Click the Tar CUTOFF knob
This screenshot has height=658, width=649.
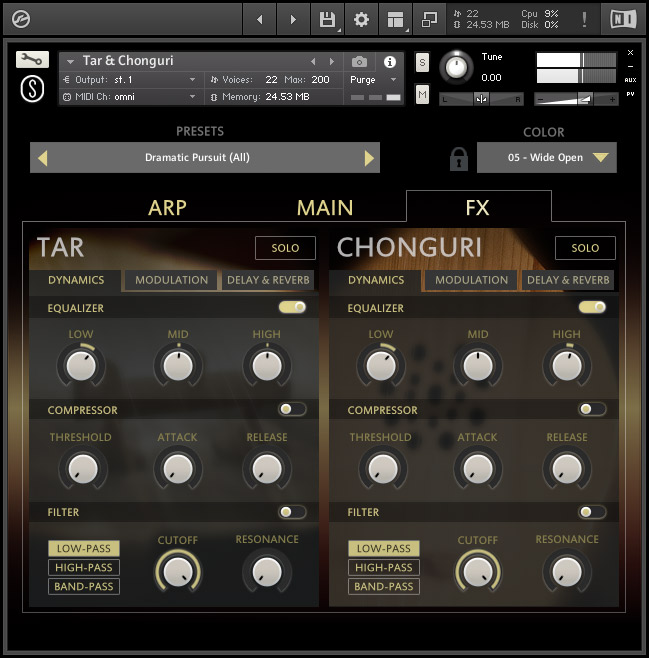[x=178, y=572]
